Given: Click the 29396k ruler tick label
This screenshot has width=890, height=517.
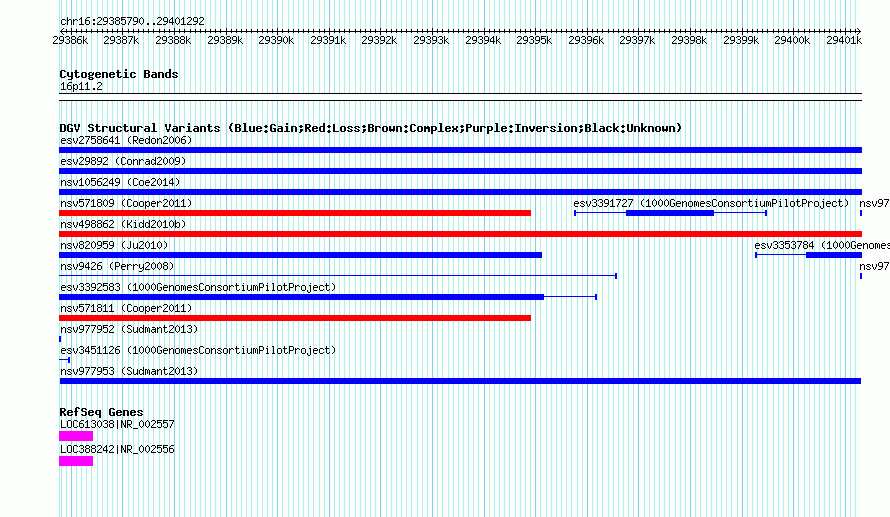Looking at the screenshot, I should click(586, 40).
